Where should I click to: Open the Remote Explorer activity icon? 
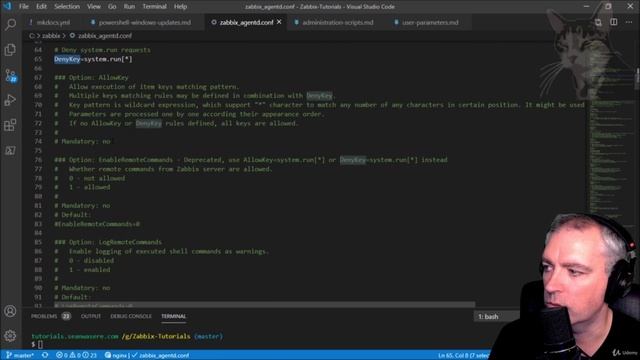coord(10,150)
